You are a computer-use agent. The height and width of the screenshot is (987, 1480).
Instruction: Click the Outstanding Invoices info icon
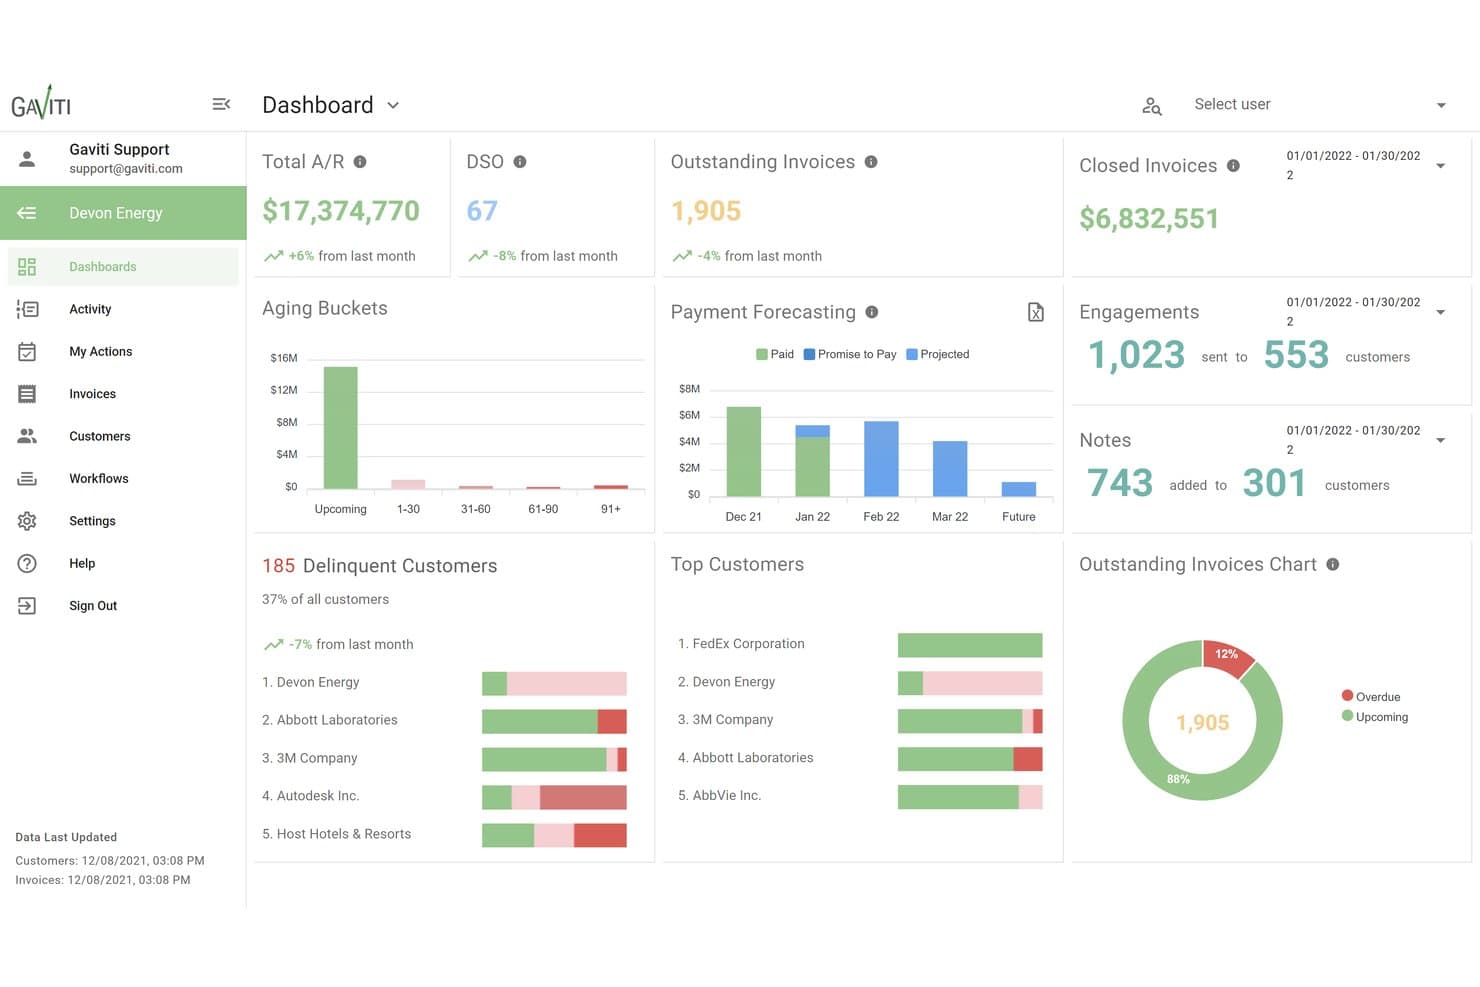point(871,162)
